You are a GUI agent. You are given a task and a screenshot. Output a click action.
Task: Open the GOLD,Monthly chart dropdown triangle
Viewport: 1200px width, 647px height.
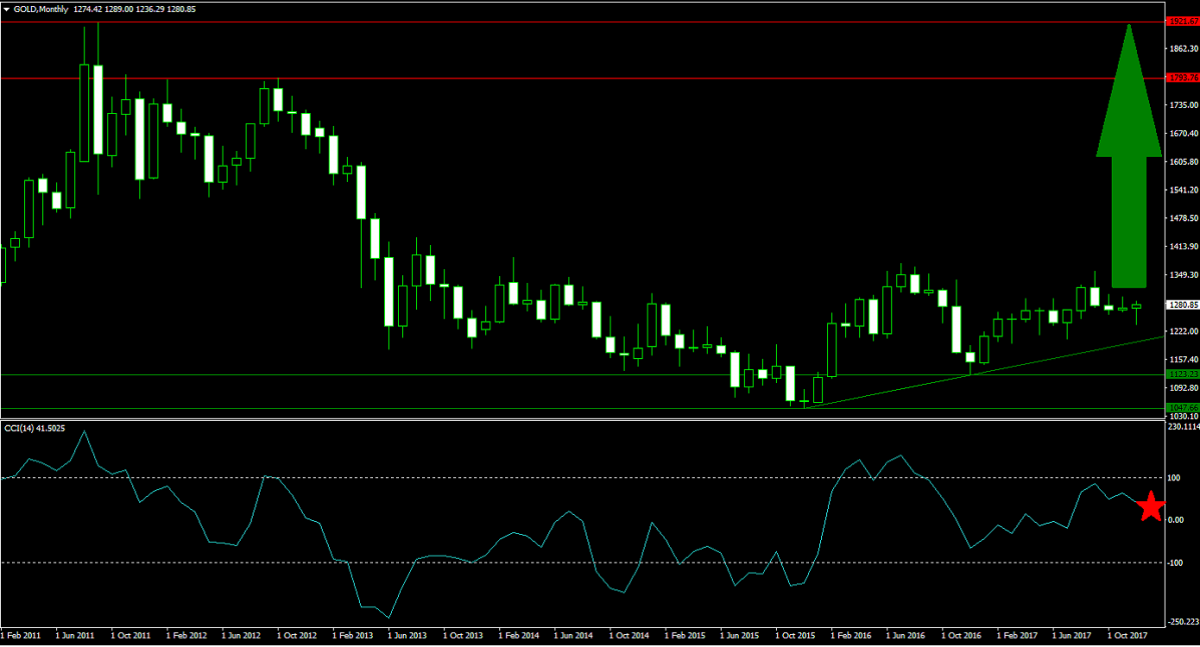[9, 8]
